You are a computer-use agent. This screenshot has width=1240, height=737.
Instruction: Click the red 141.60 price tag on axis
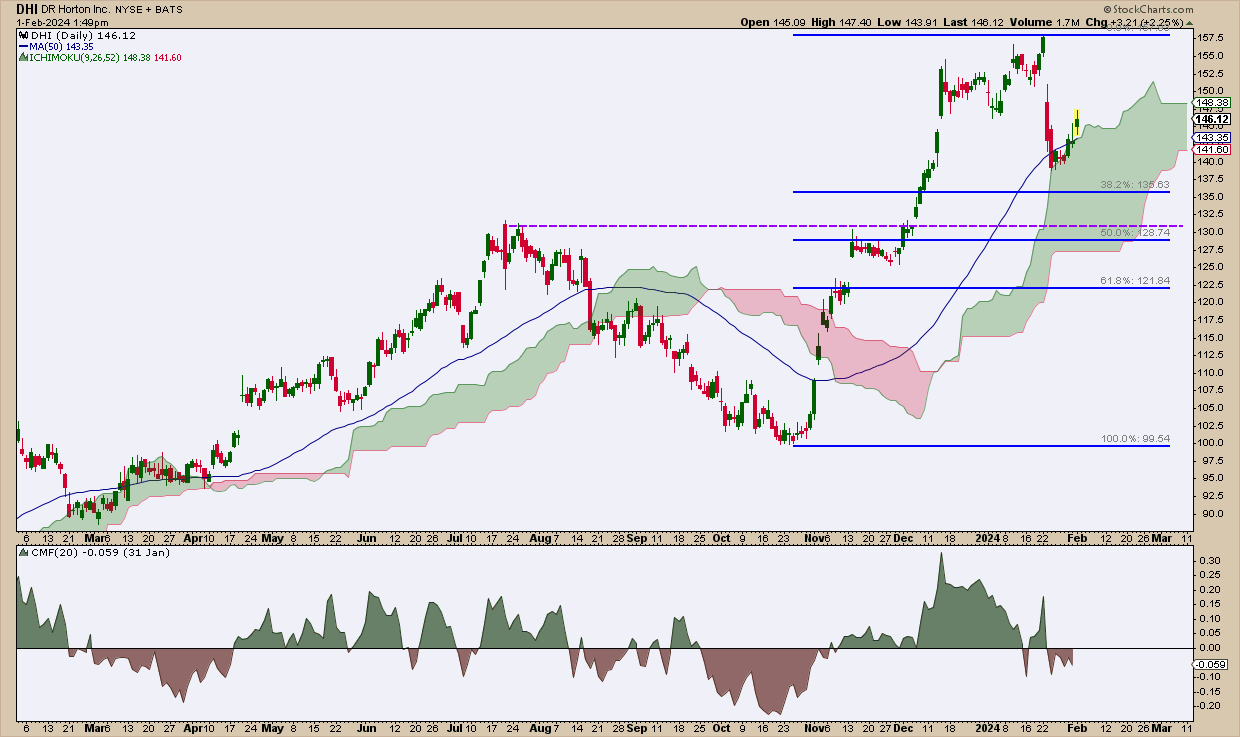point(1212,149)
